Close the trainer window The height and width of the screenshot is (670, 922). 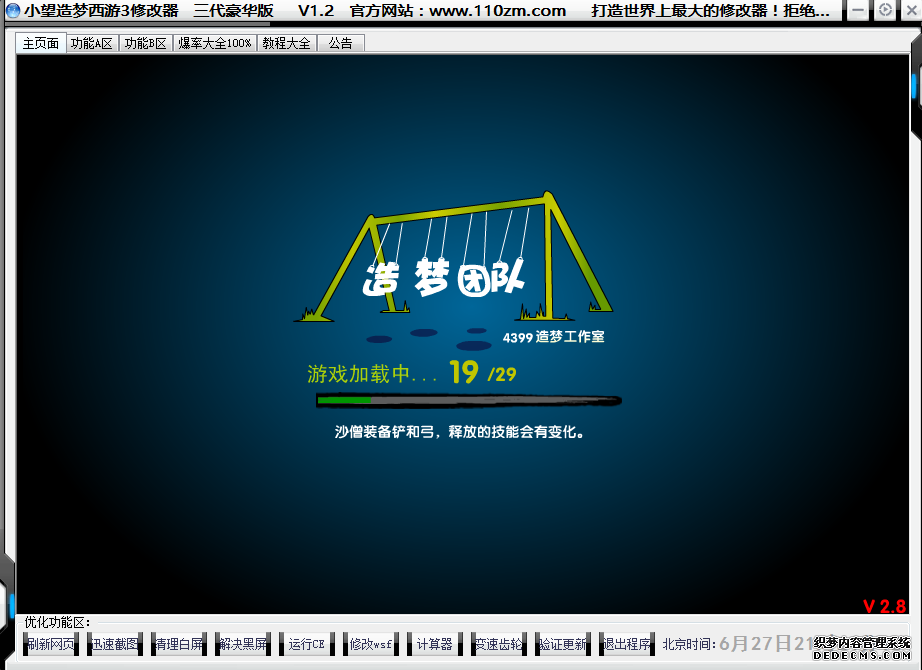tap(911, 10)
